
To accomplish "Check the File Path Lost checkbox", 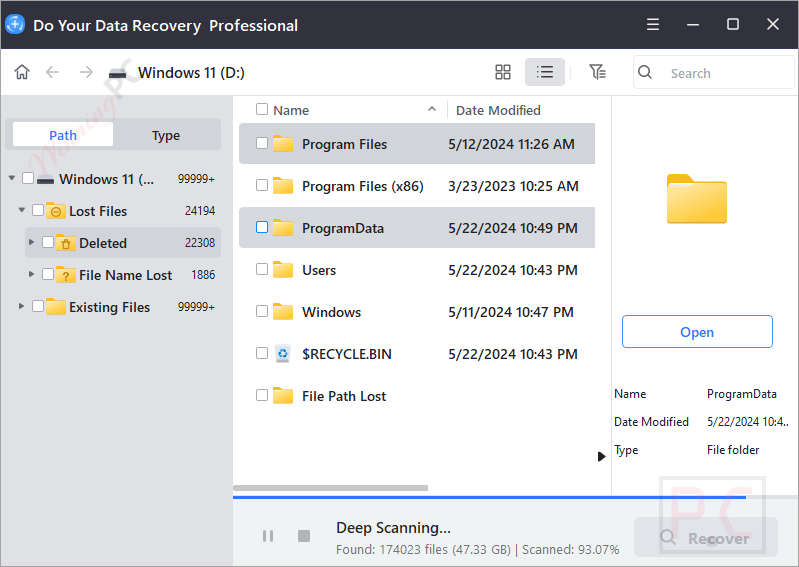I will (262, 395).
